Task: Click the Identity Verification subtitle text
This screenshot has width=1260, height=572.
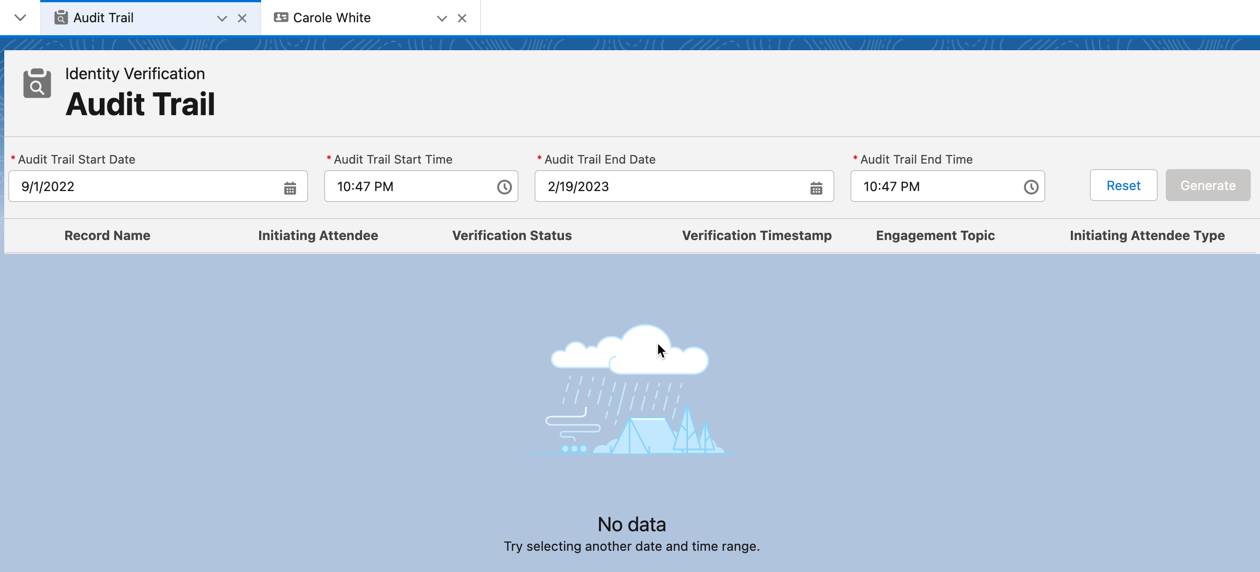Action: click(135, 74)
